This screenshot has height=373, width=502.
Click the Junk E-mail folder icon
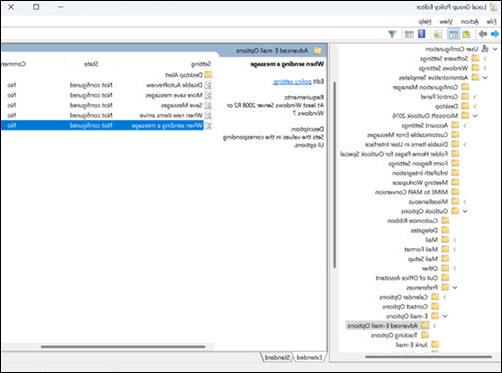pos(435,344)
